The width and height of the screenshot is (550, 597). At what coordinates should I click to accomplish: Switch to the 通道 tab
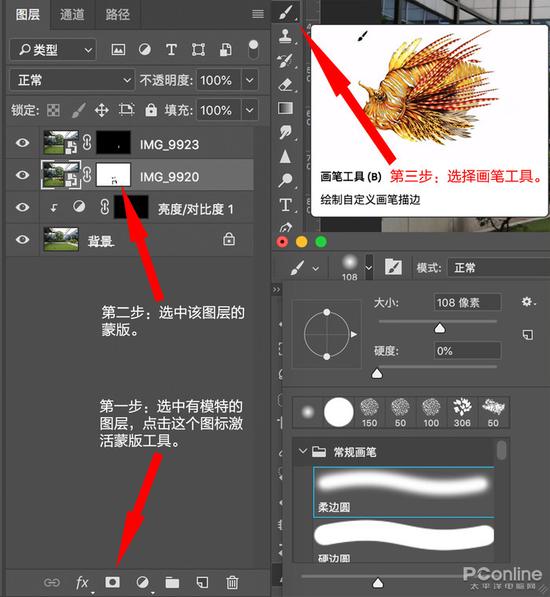(x=72, y=14)
